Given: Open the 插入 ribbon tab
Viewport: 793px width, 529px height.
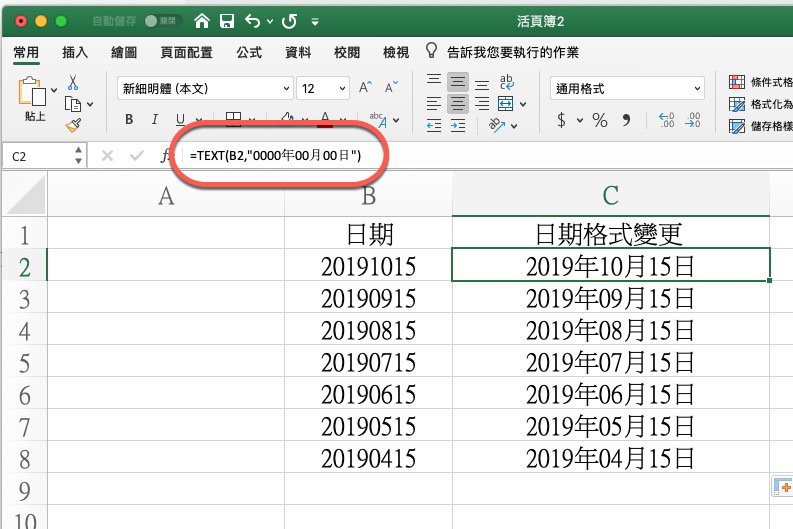Looking at the screenshot, I should (75, 52).
